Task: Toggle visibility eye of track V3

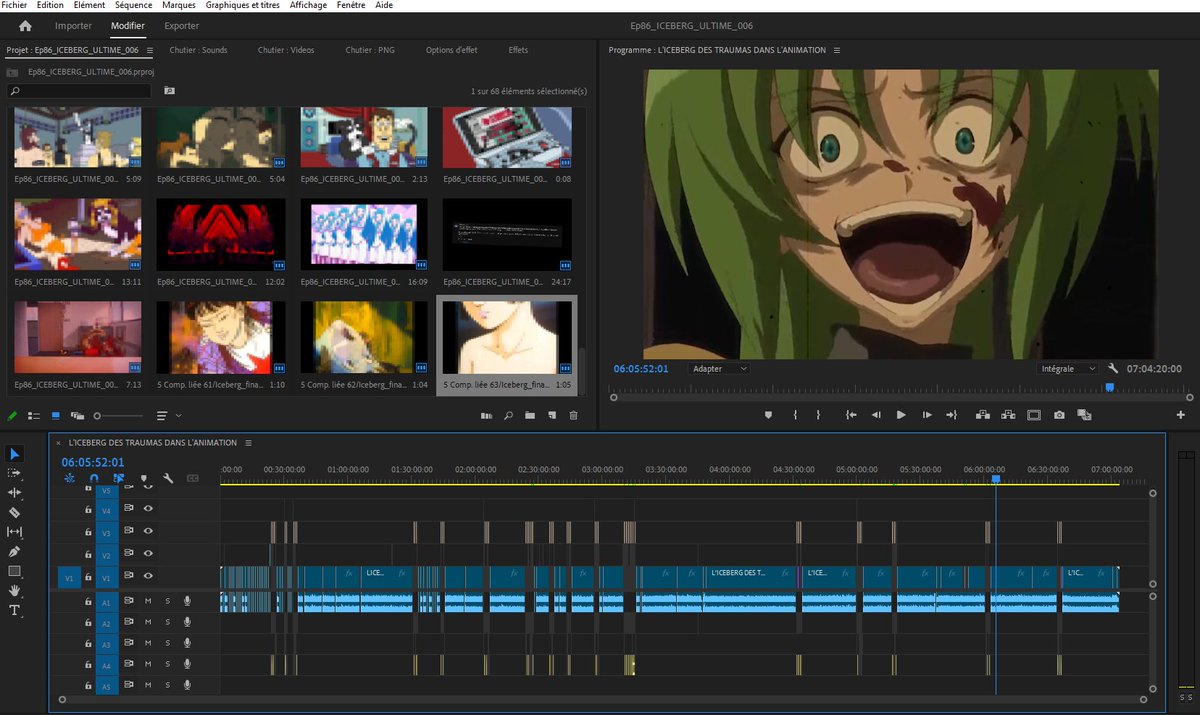Action: [148, 532]
